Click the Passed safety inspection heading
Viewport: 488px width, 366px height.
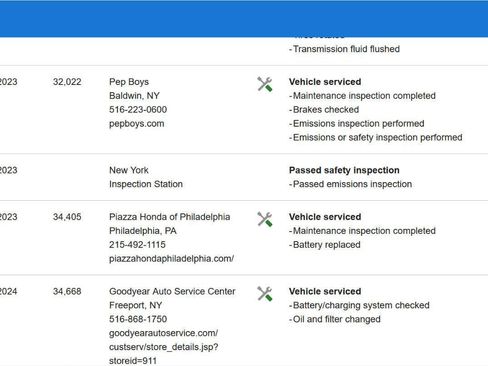344,170
